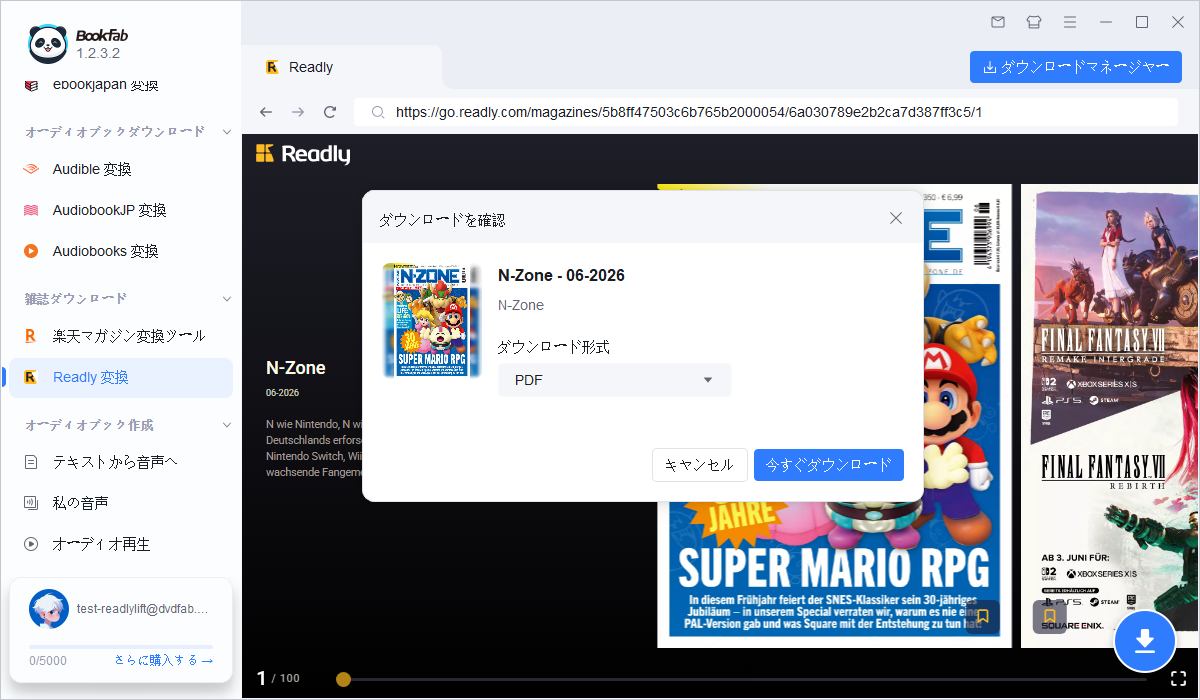Viewport: 1200px width, 700px height.
Task: Bookmark the Final Fantasy VII page
Action: [1049, 616]
